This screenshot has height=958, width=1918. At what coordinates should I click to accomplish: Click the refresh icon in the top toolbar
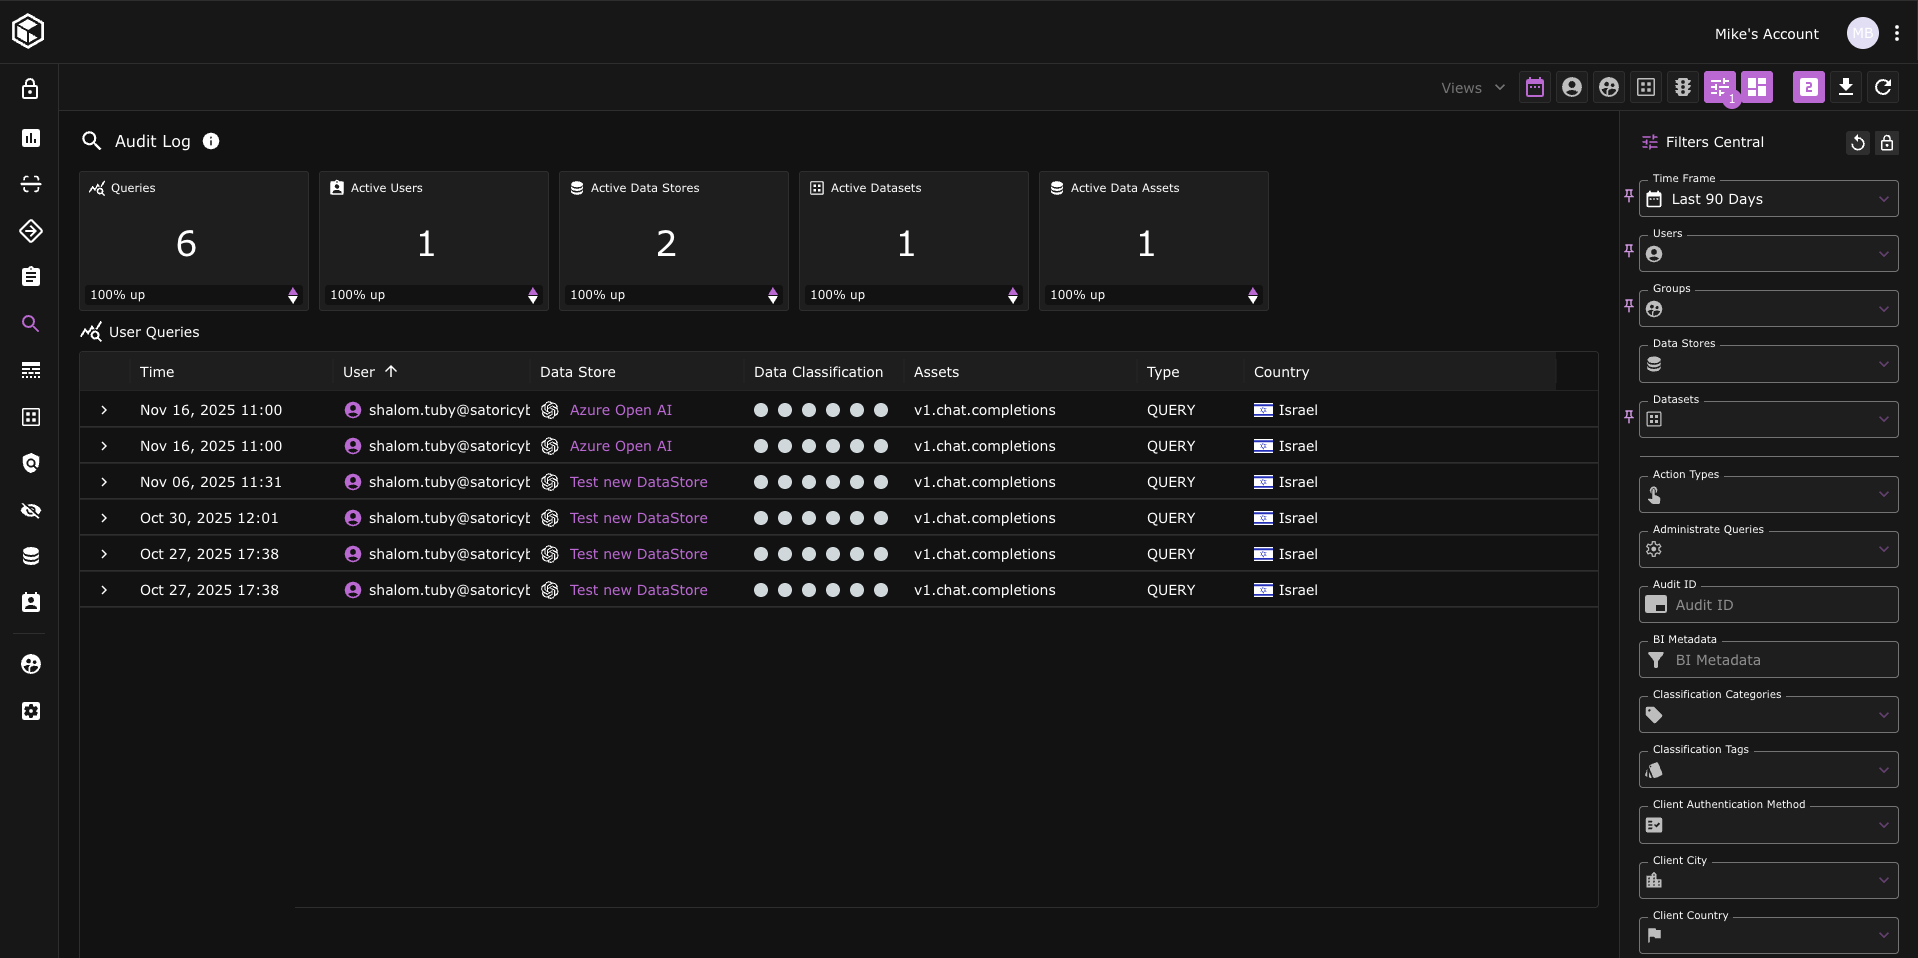pos(1883,88)
